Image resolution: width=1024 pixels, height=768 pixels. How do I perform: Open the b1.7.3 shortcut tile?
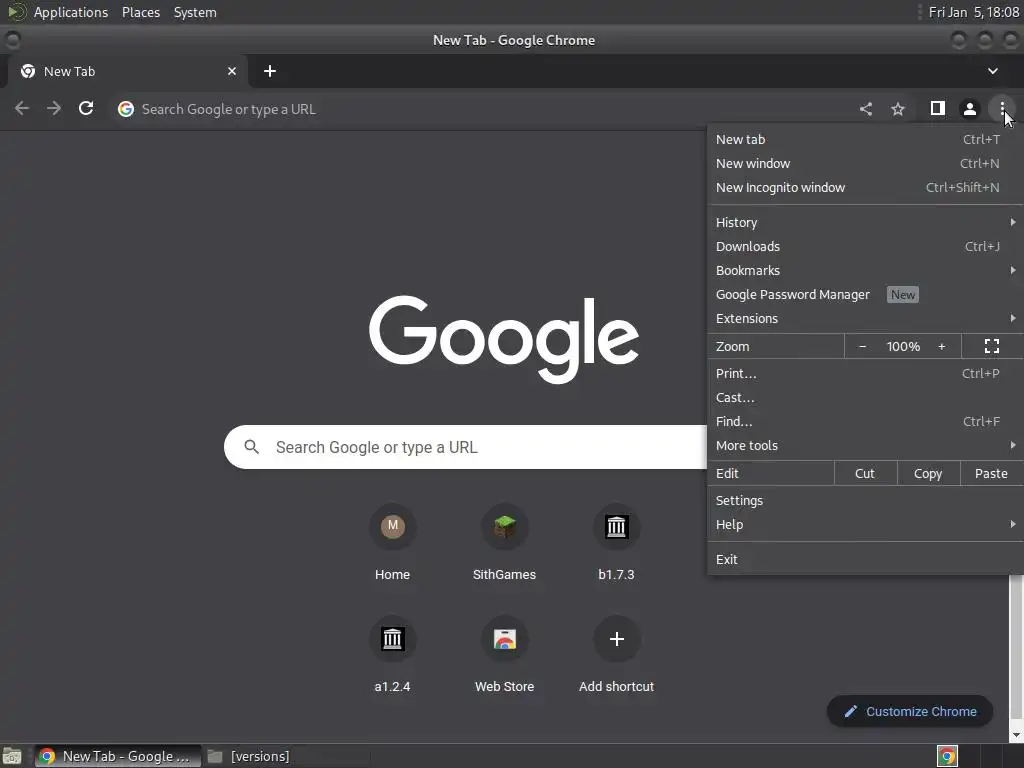(x=616, y=543)
